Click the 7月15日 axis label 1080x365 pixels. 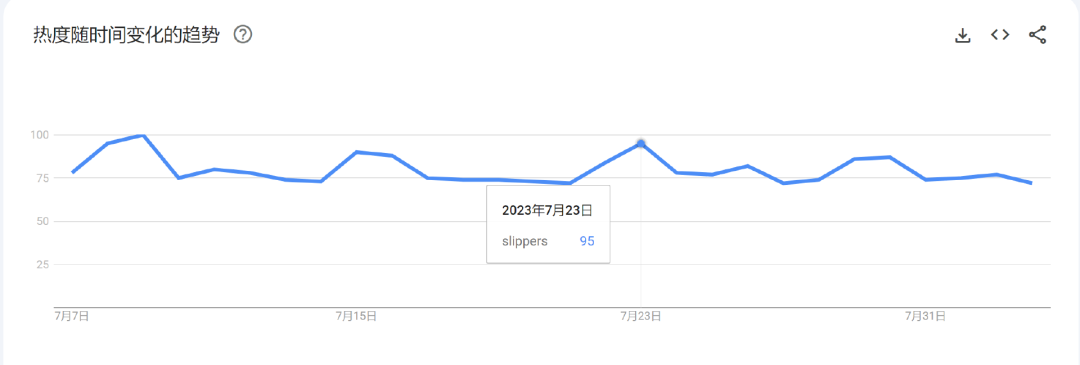(356, 316)
